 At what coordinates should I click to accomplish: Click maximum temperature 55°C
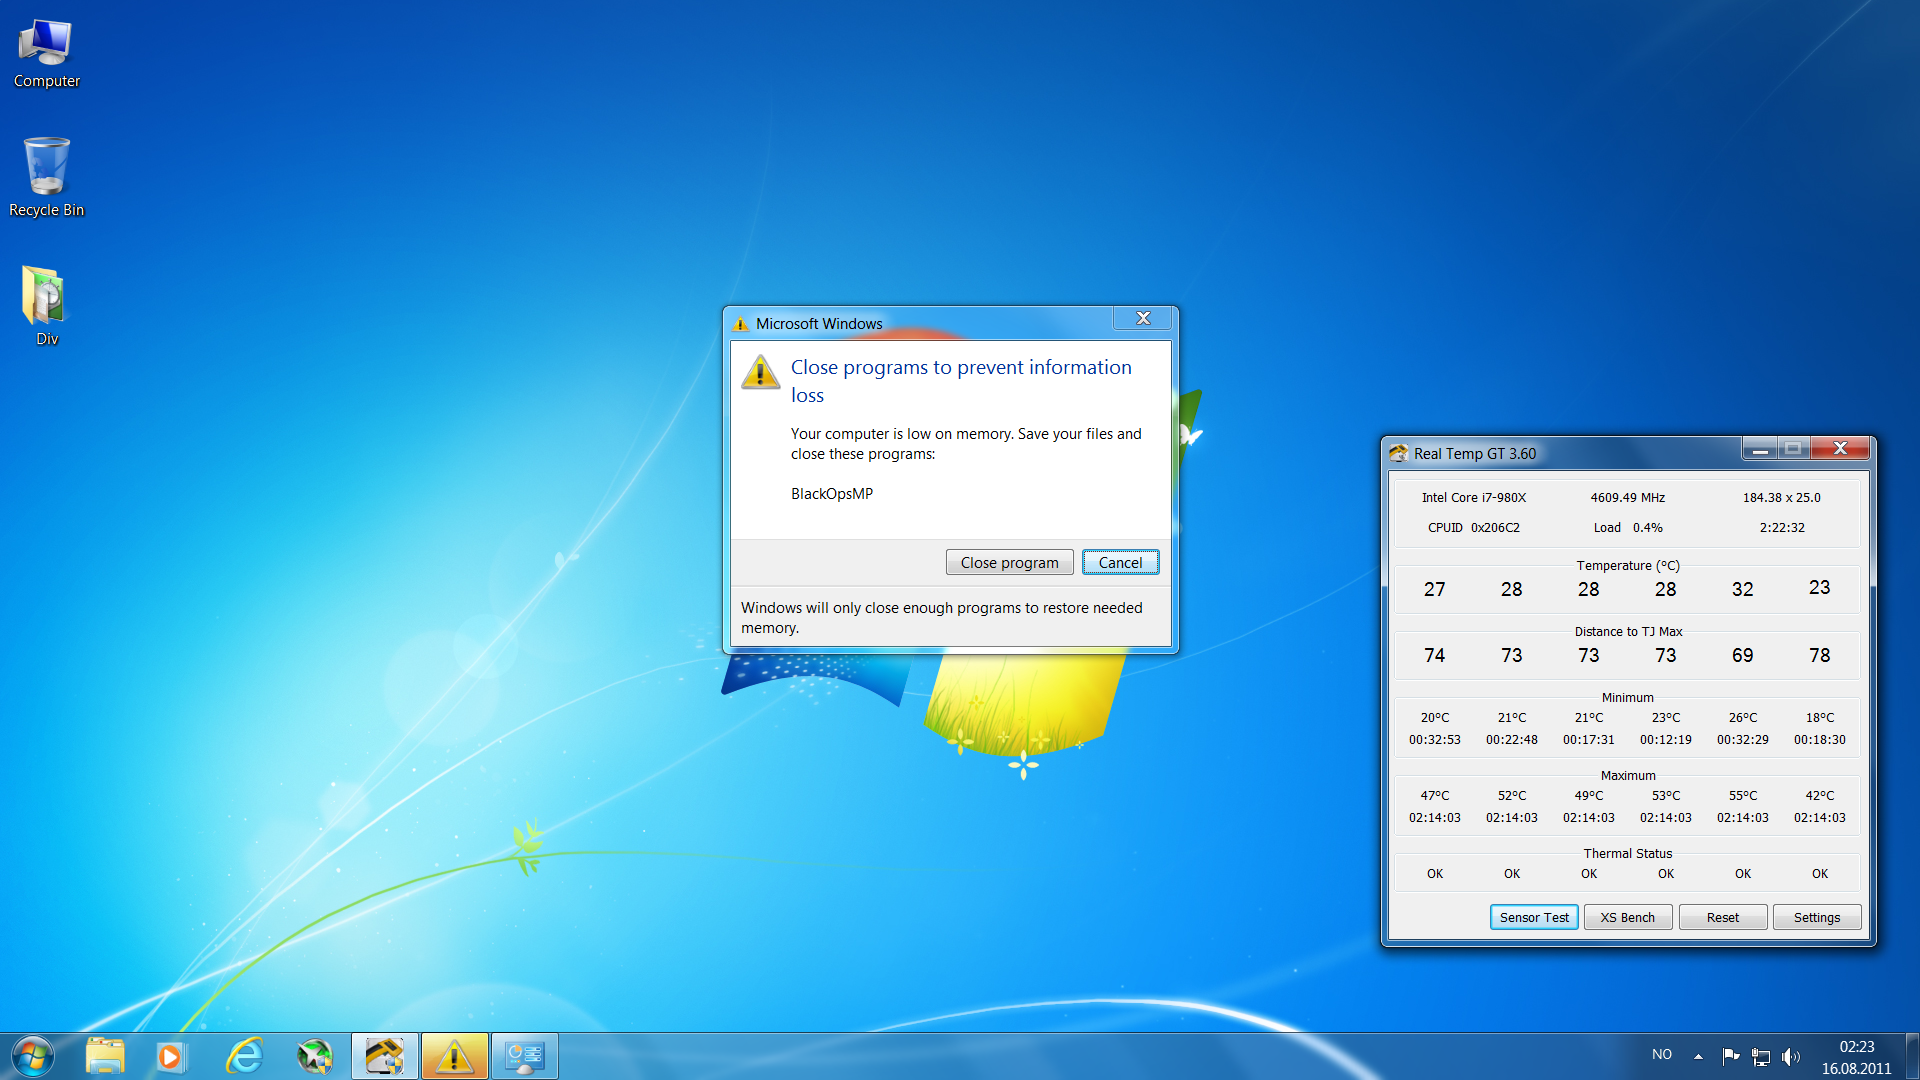[1743, 796]
